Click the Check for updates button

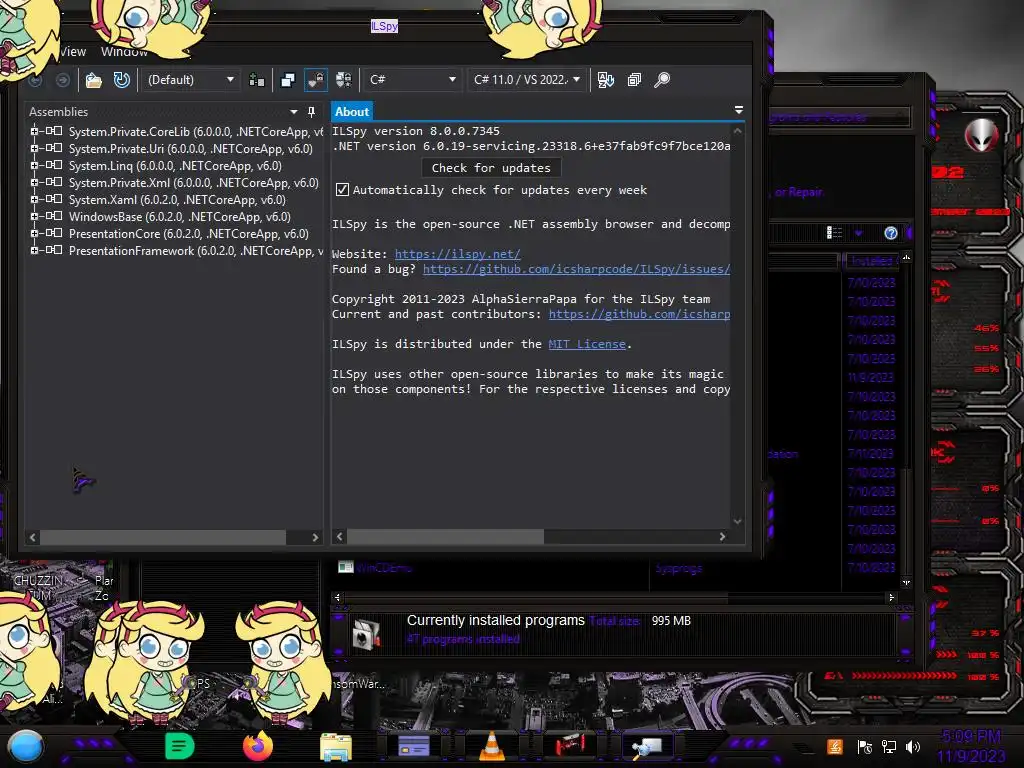click(x=491, y=168)
